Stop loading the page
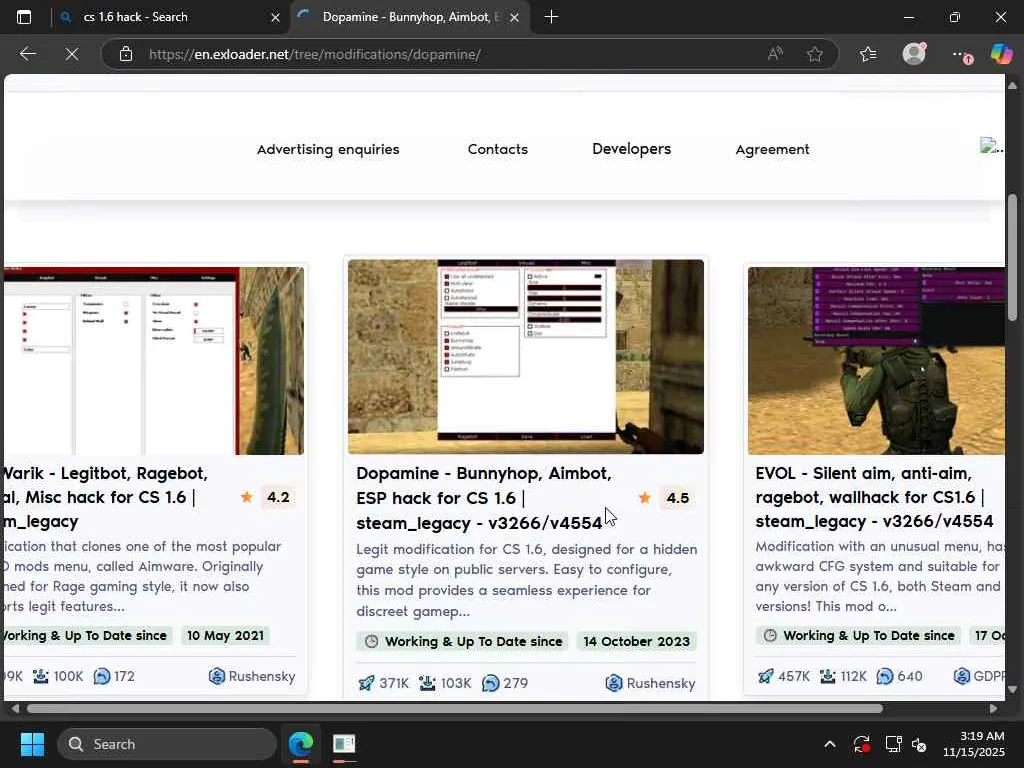Screen dimensions: 1024x768 pyautogui.click(x=72, y=54)
